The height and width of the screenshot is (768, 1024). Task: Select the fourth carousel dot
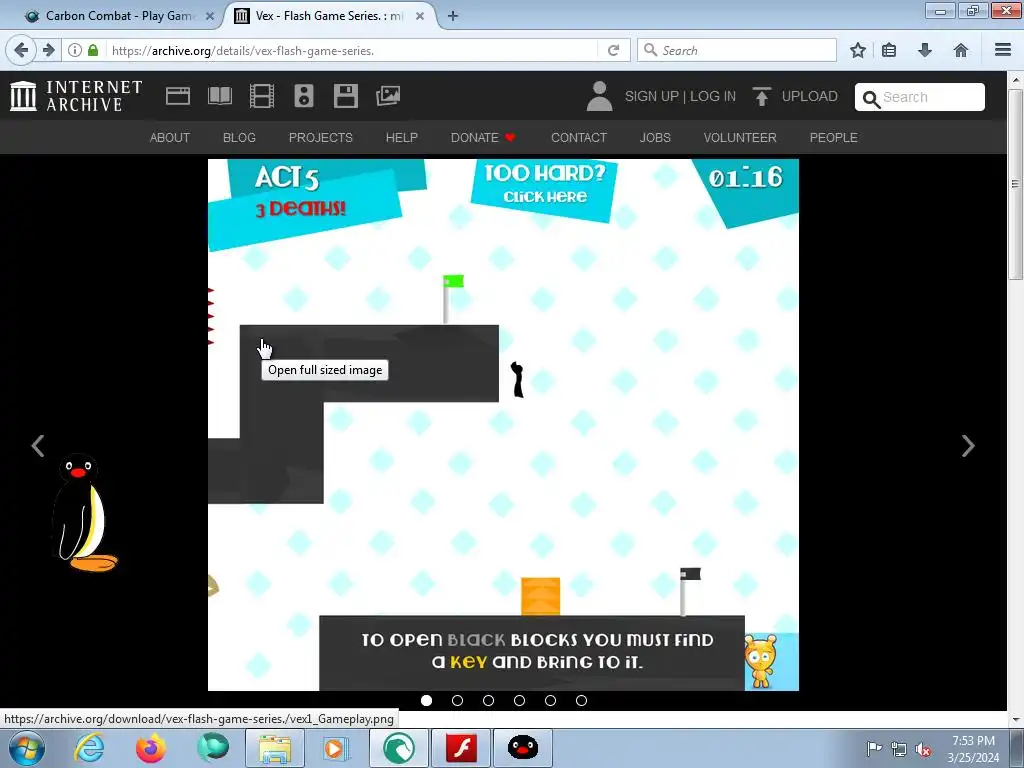click(519, 701)
